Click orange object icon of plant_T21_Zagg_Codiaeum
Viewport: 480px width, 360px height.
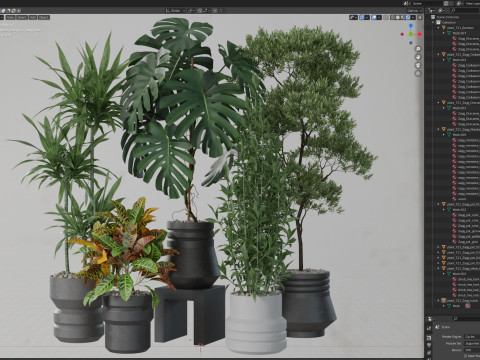444,54
